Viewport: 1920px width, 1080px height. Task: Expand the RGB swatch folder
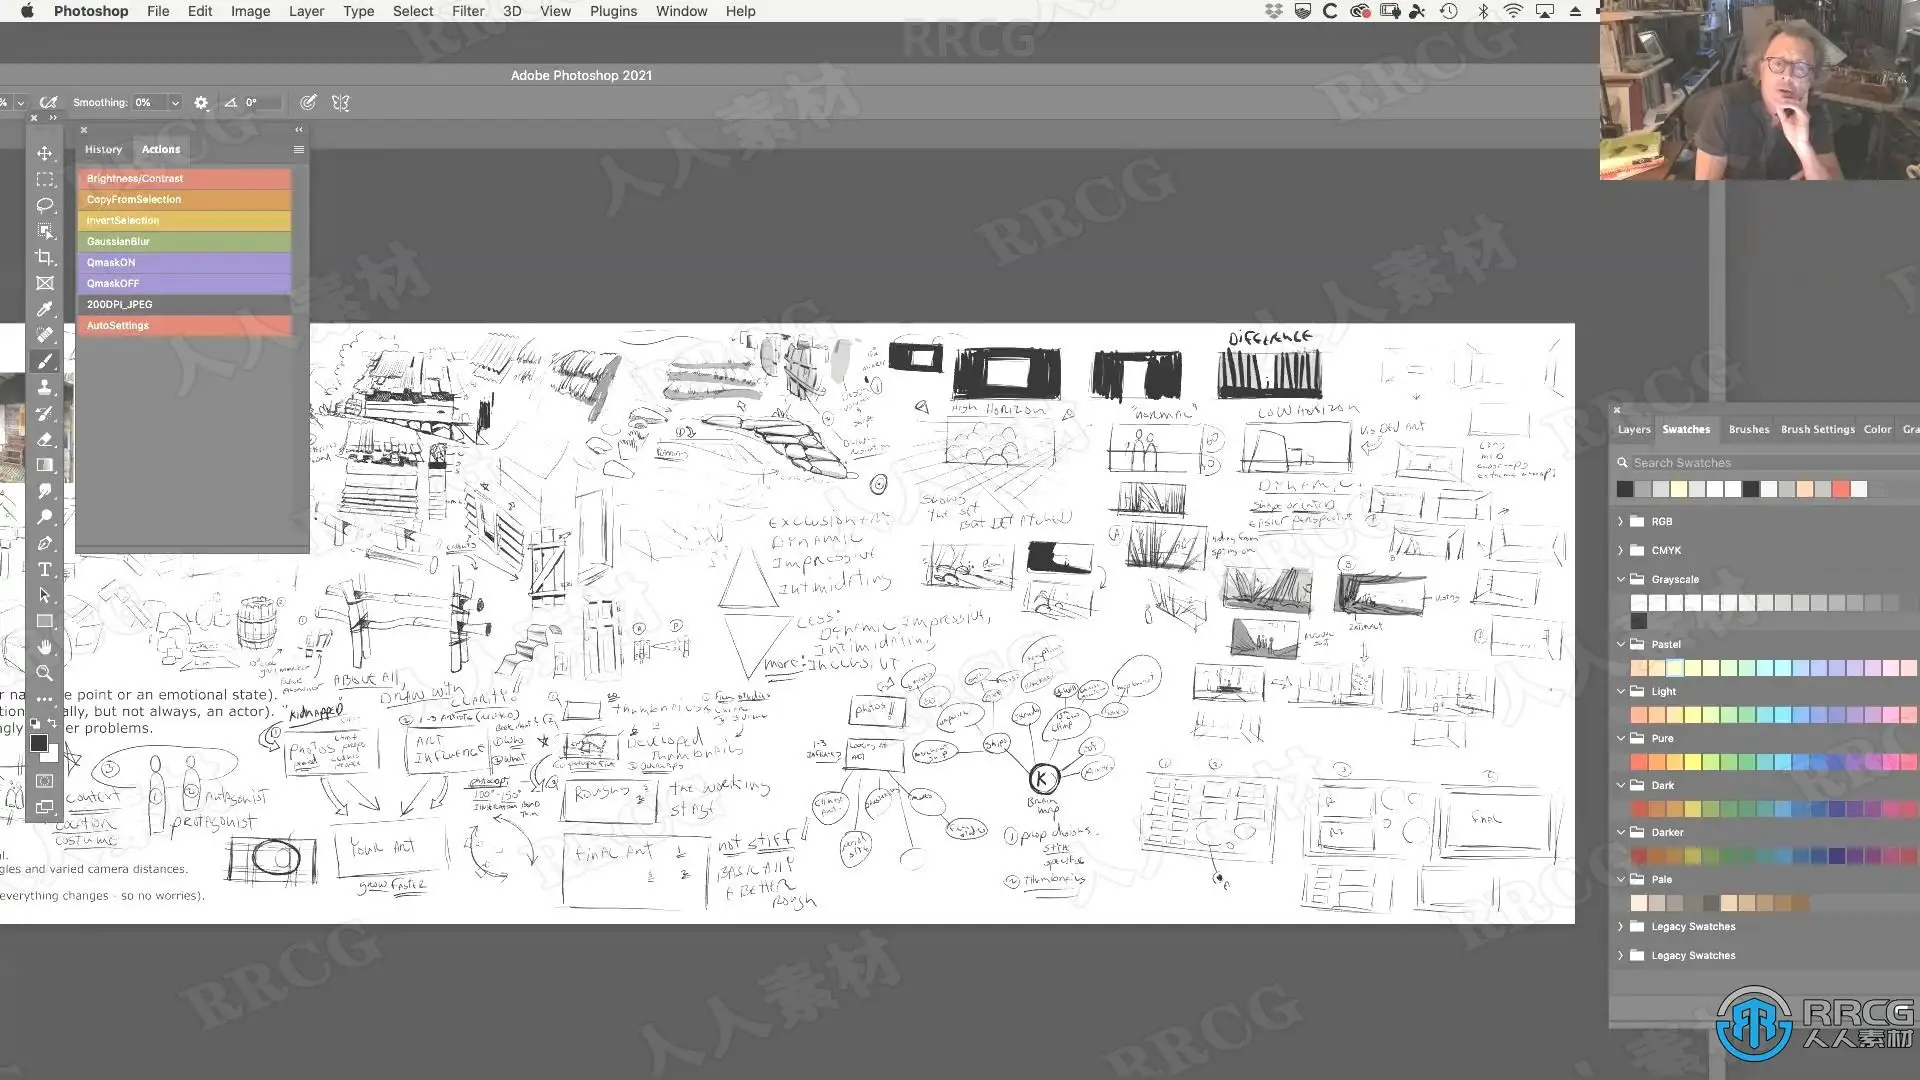tap(1620, 521)
